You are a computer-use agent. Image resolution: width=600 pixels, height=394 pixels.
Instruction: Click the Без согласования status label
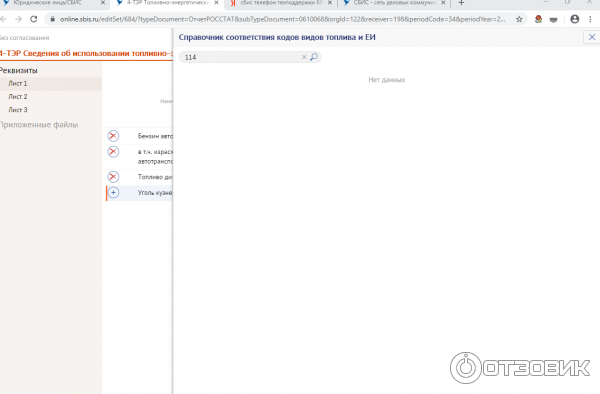coord(24,38)
